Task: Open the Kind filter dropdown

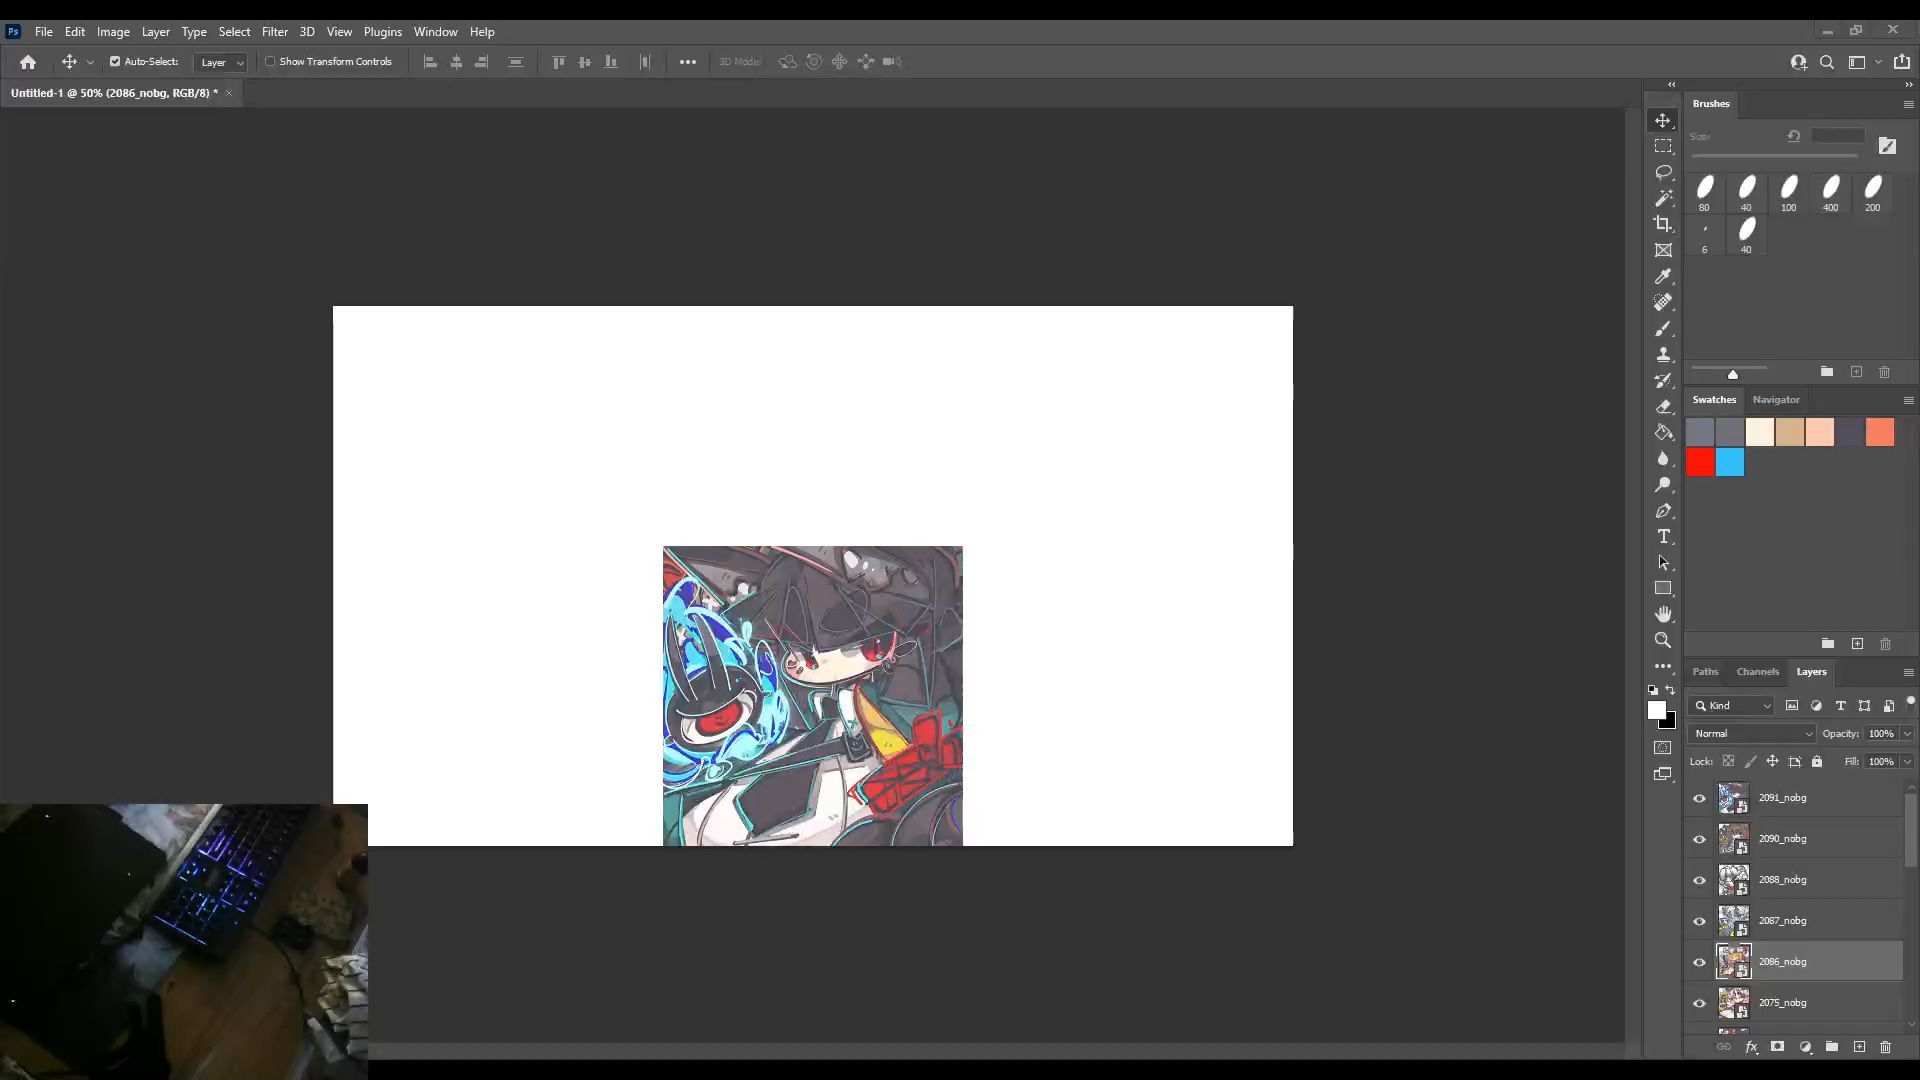Action: point(1733,705)
